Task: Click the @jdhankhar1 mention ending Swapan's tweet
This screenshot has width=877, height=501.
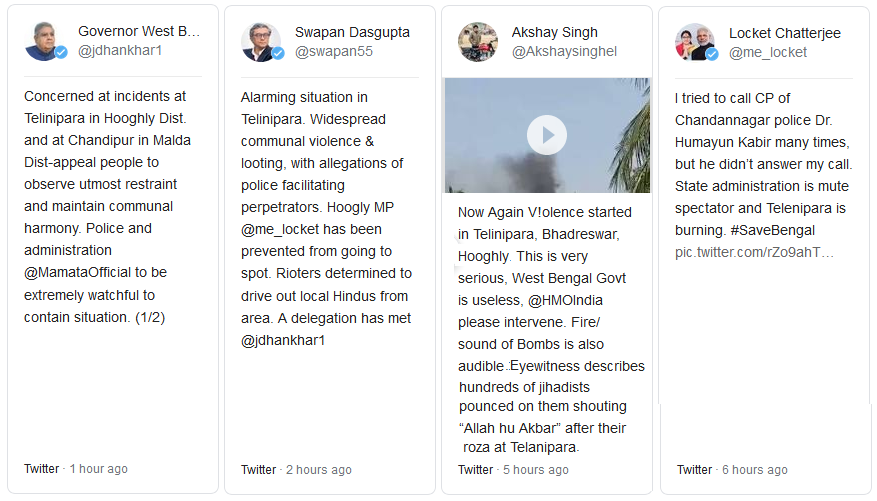Action: point(285,340)
